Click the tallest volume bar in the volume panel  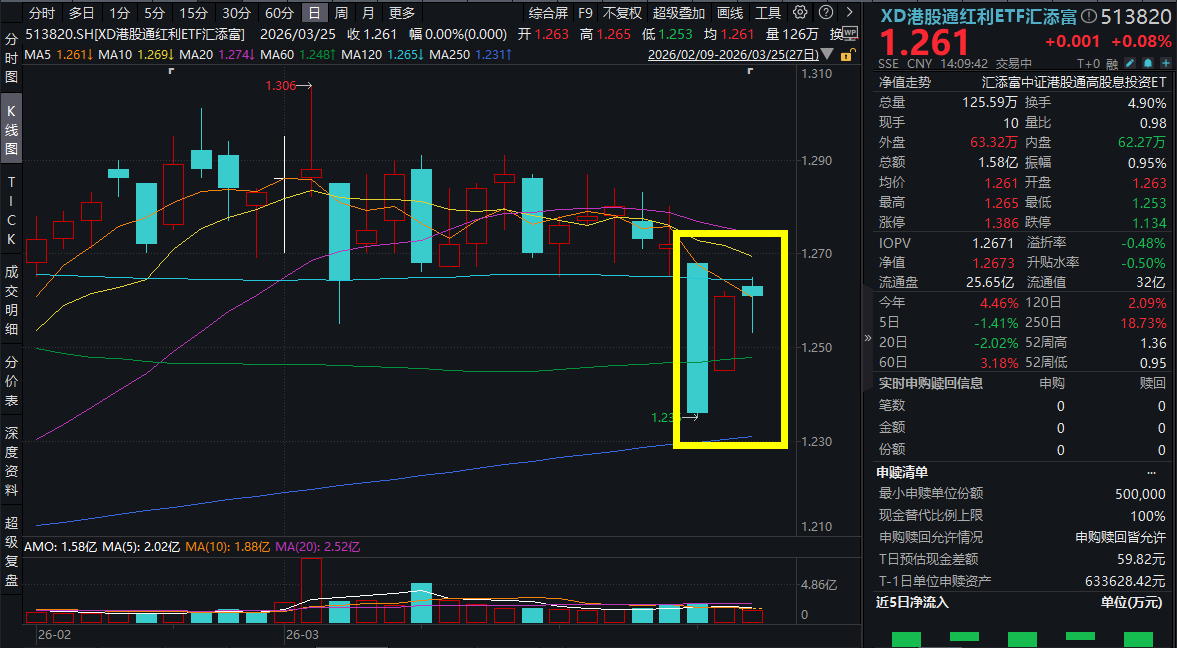tap(311, 590)
